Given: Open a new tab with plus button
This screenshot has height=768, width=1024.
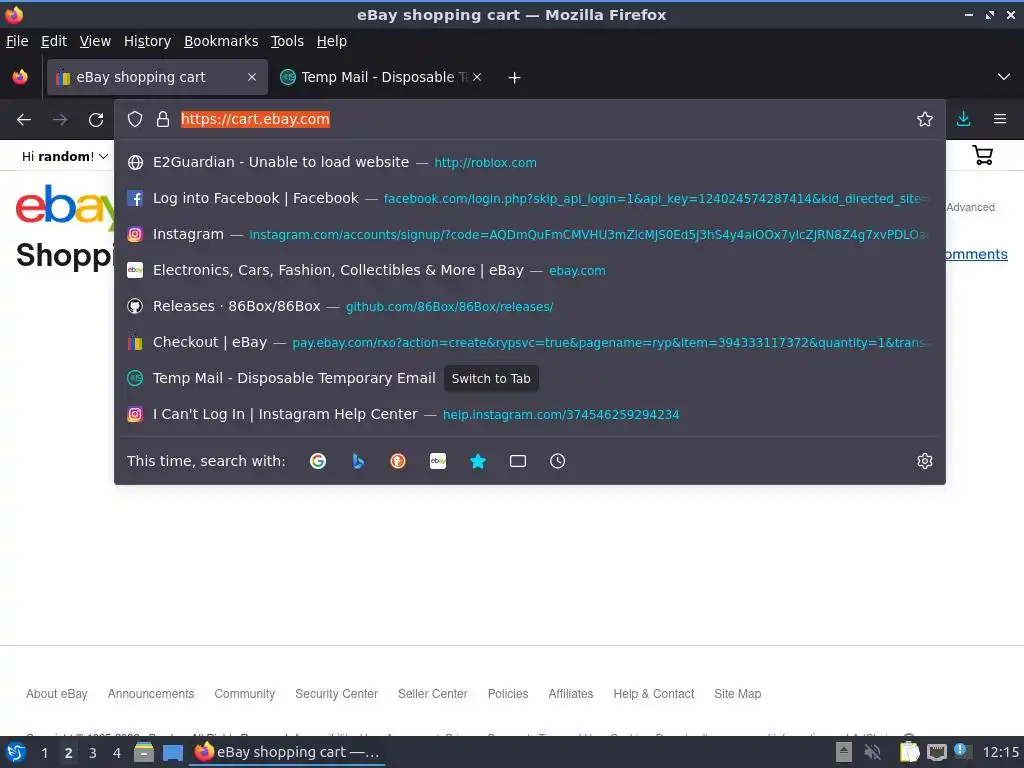Looking at the screenshot, I should (515, 78).
